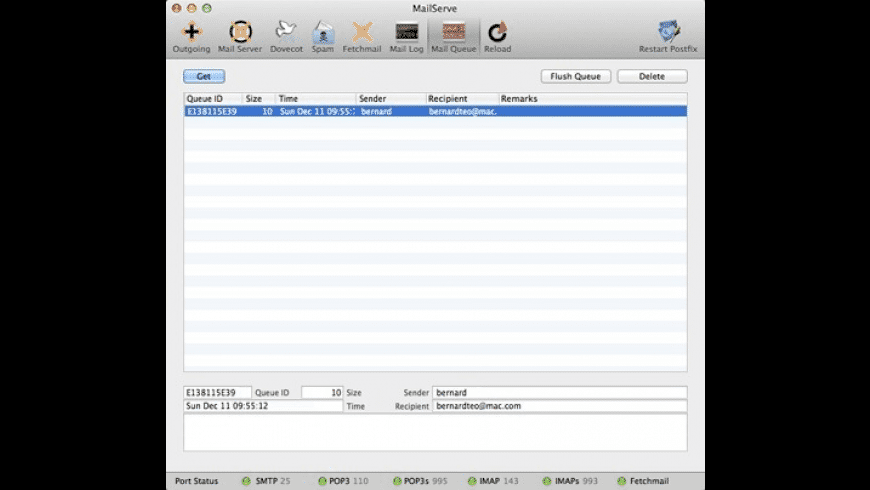Click the Fetchmail status indicator light
The image size is (870, 490).
(x=621, y=481)
